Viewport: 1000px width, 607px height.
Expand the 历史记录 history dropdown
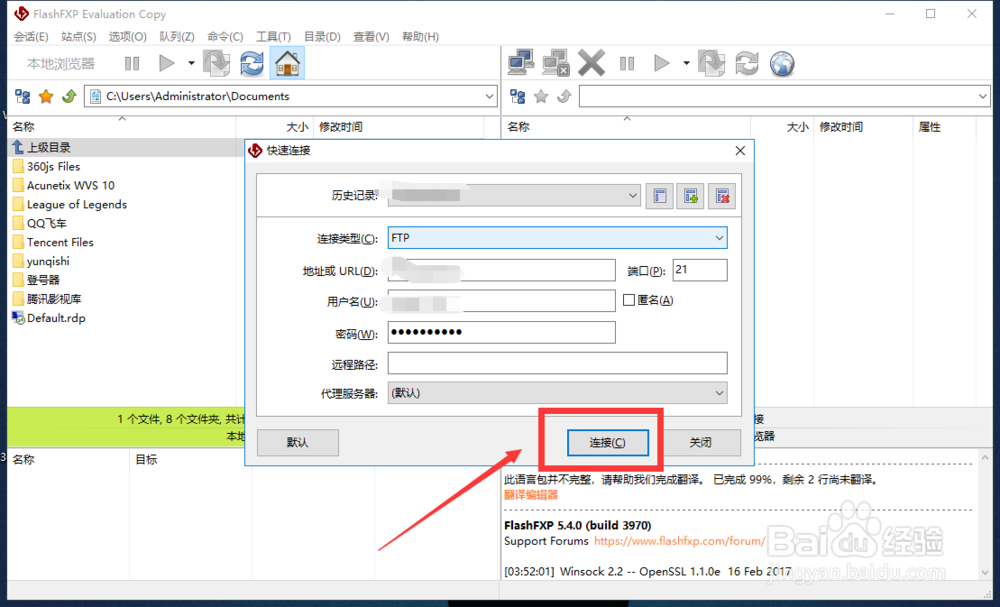632,196
